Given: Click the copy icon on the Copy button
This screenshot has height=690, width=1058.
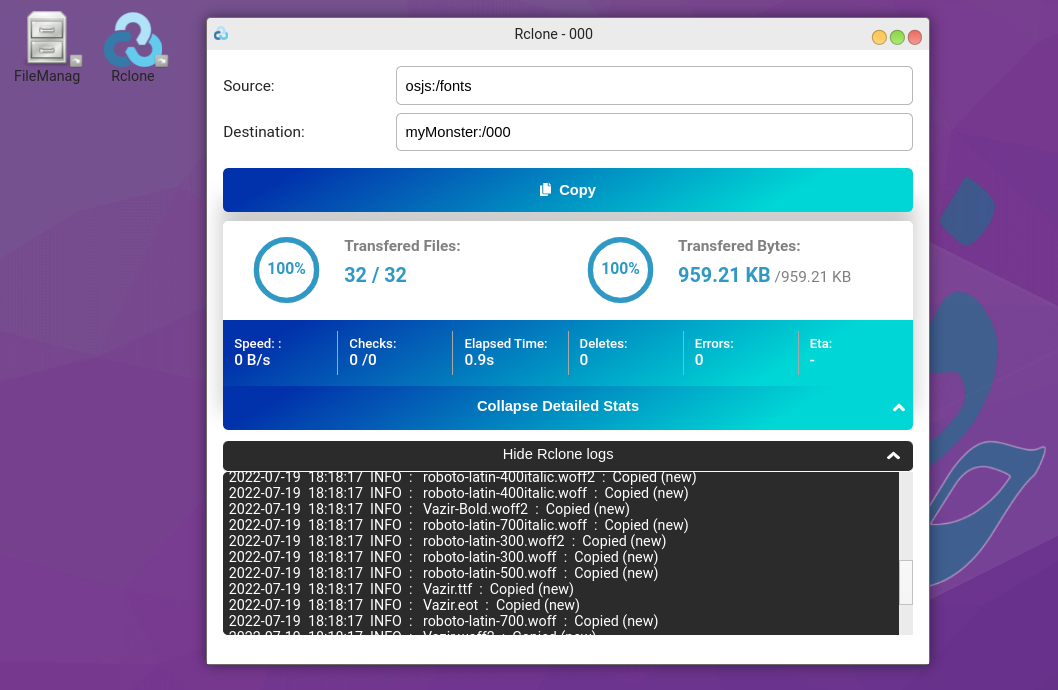Looking at the screenshot, I should tap(545, 190).
